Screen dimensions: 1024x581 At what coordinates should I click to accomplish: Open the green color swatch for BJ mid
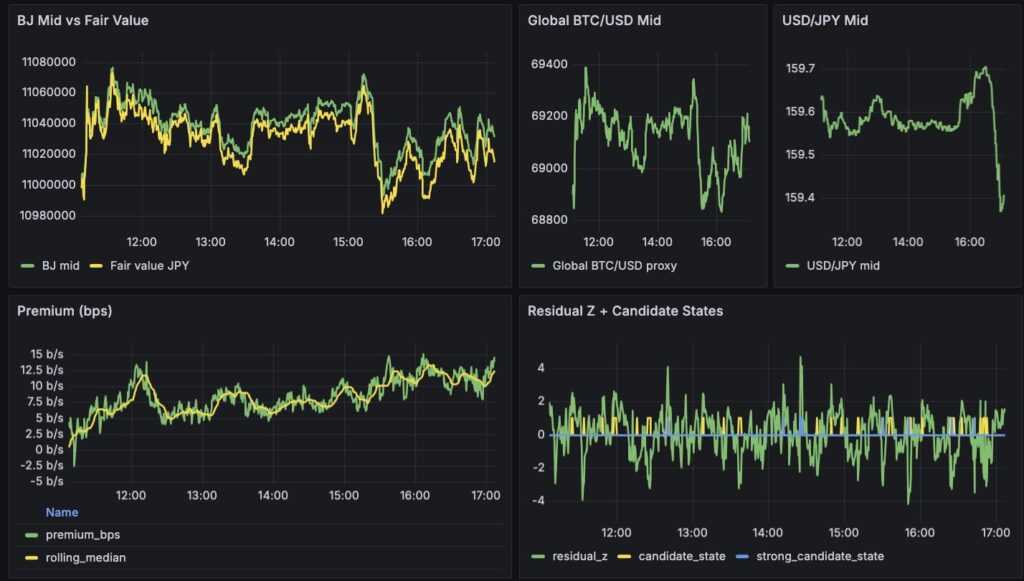pos(27,266)
